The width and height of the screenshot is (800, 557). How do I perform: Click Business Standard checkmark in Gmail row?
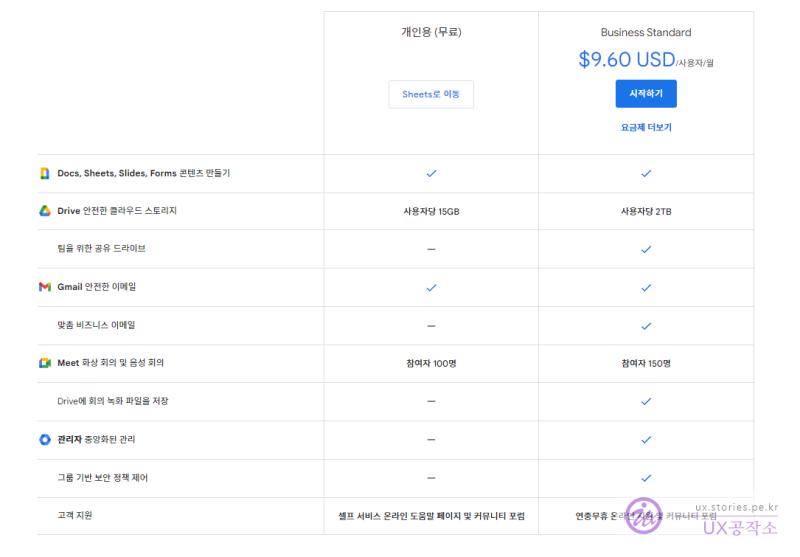tap(646, 288)
